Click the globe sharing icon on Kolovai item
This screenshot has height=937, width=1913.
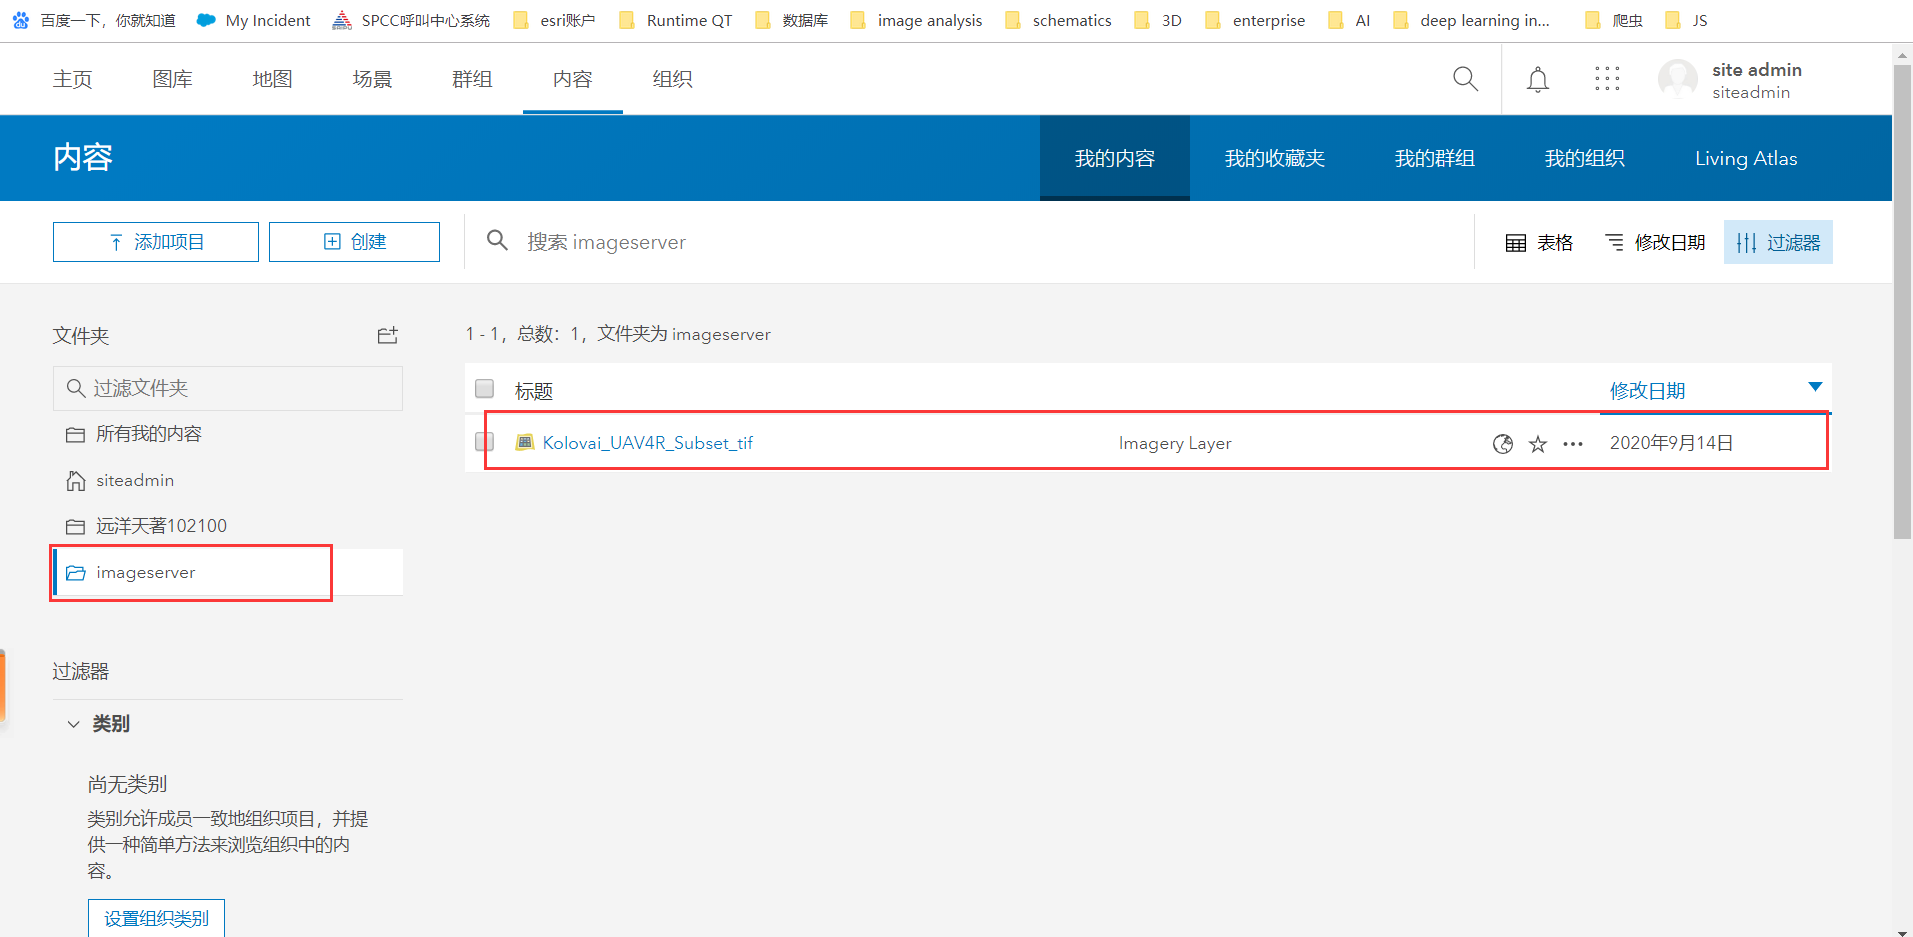[1503, 443]
